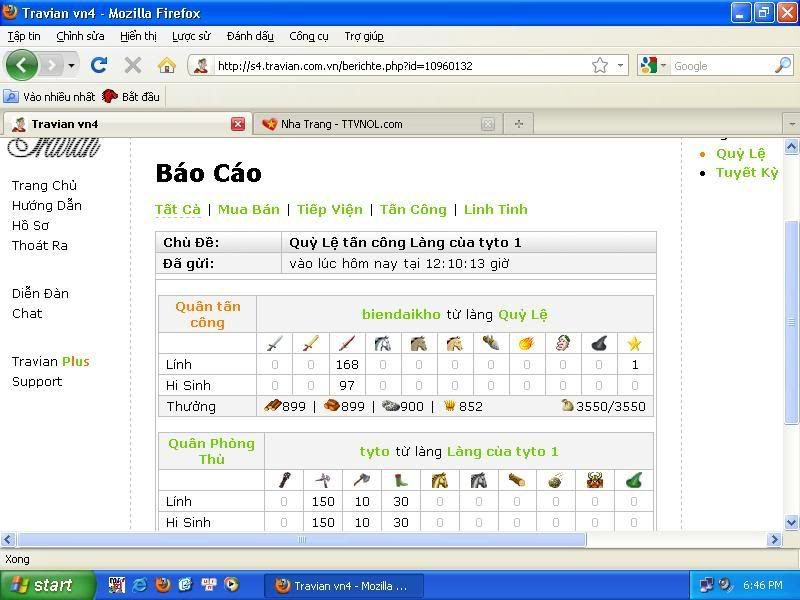
Task: Open the Chat link
Action: pos(27,313)
